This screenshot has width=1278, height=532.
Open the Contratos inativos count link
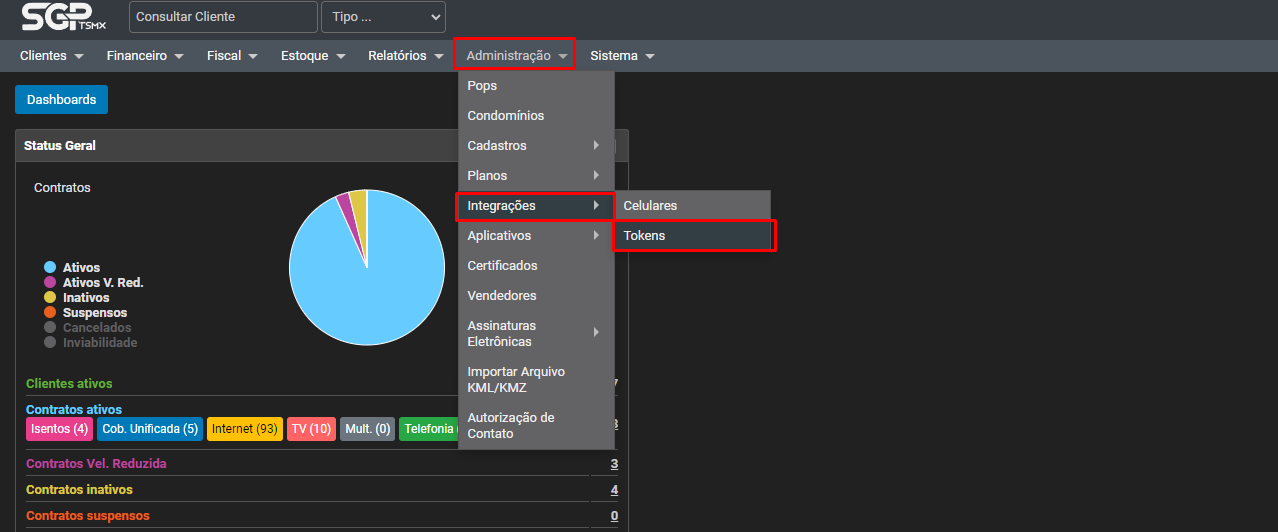point(614,490)
